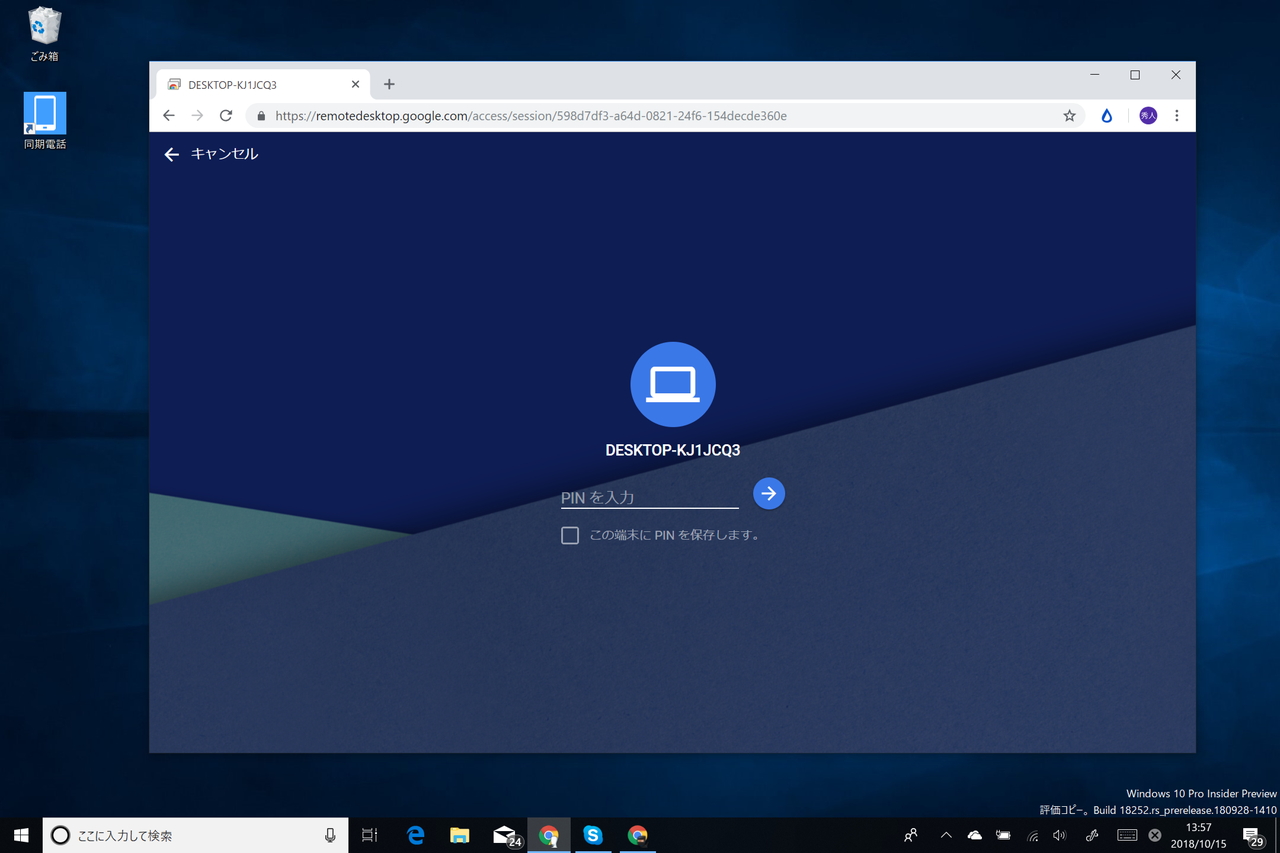
Task: Close the DESKTOP-KJ1JCQ3 tab
Action: (355, 85)
